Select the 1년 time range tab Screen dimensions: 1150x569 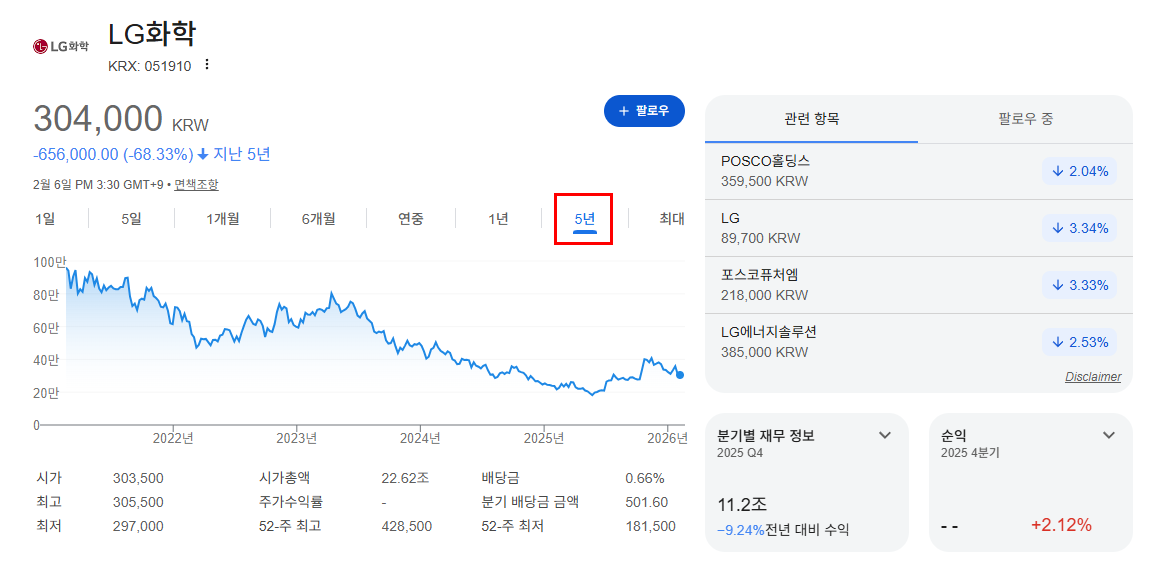click(x=498, y=219)
